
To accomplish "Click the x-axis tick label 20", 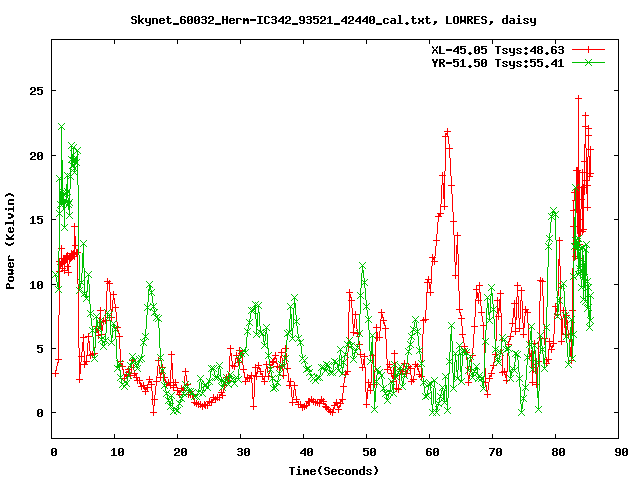I will pos(180,452).
